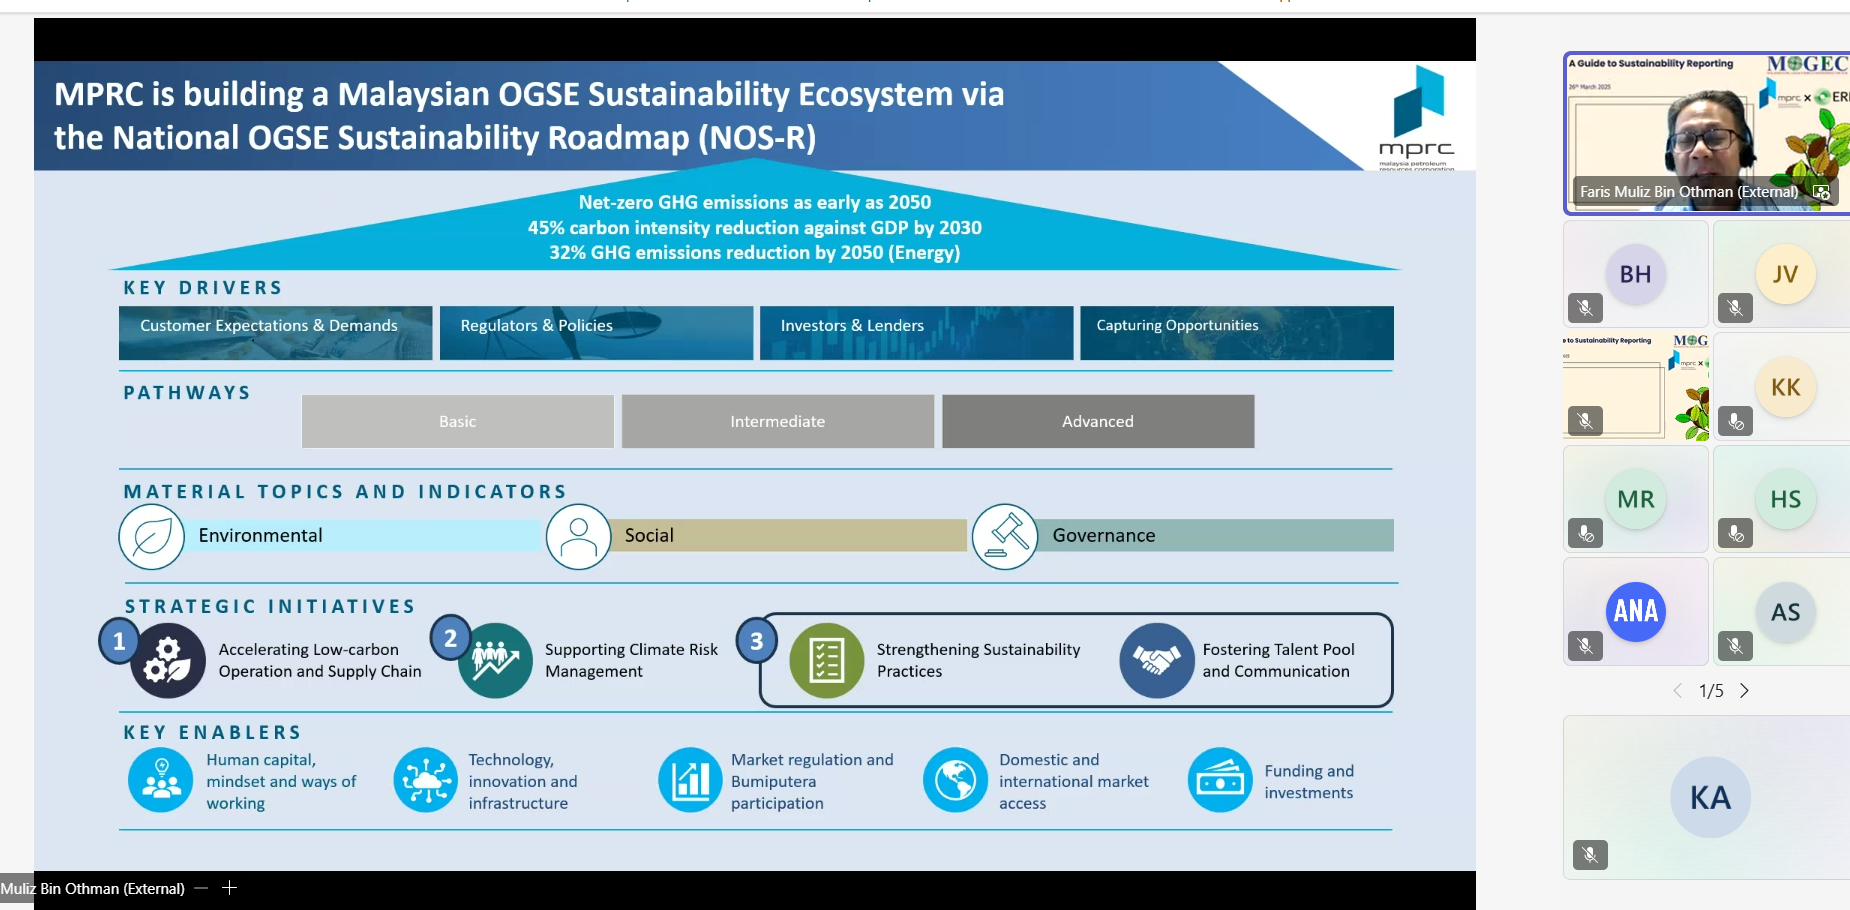Viewport: 1850px width, 910px height.
Task: Click Market regulation chart icon
Action: (x=690, y=780)
